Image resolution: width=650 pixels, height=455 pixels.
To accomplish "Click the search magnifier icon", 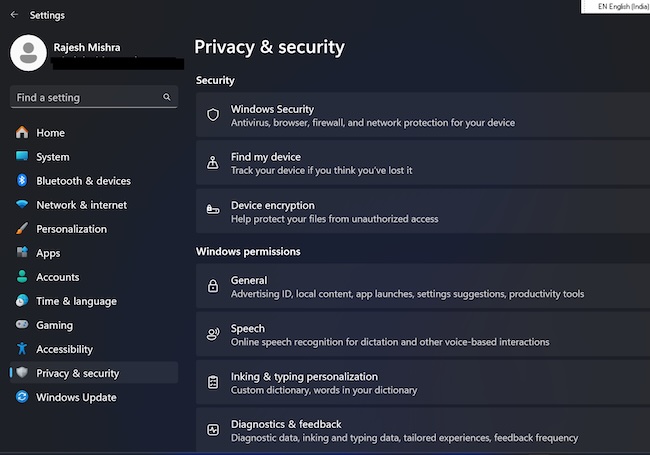I will (x=167, y=97).
